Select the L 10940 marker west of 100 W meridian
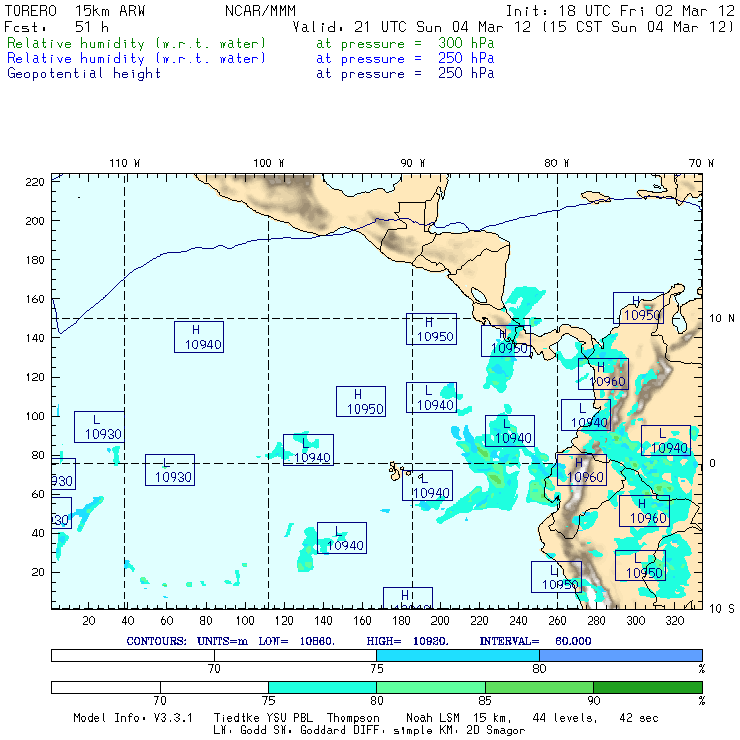This screenshot has width=740, height=740. tap(308, 450)
